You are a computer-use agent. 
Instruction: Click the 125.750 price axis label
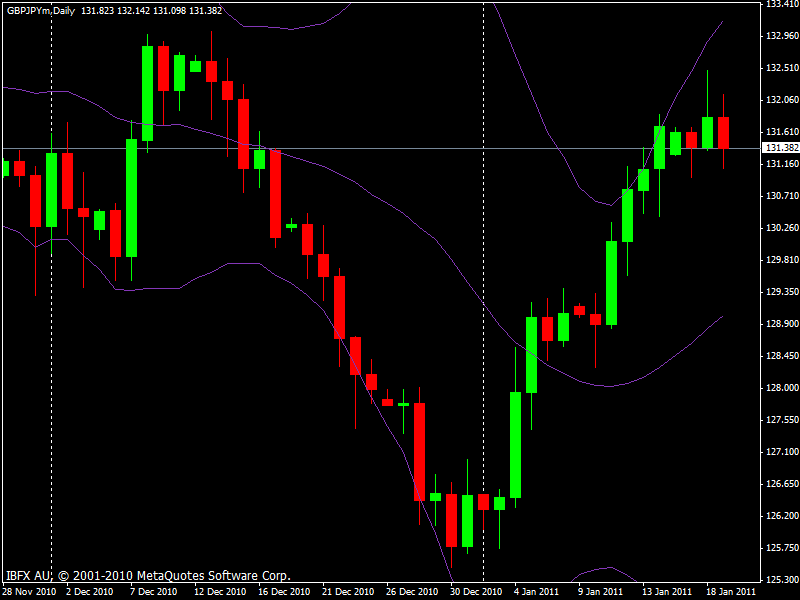click(x=782, y=548)
